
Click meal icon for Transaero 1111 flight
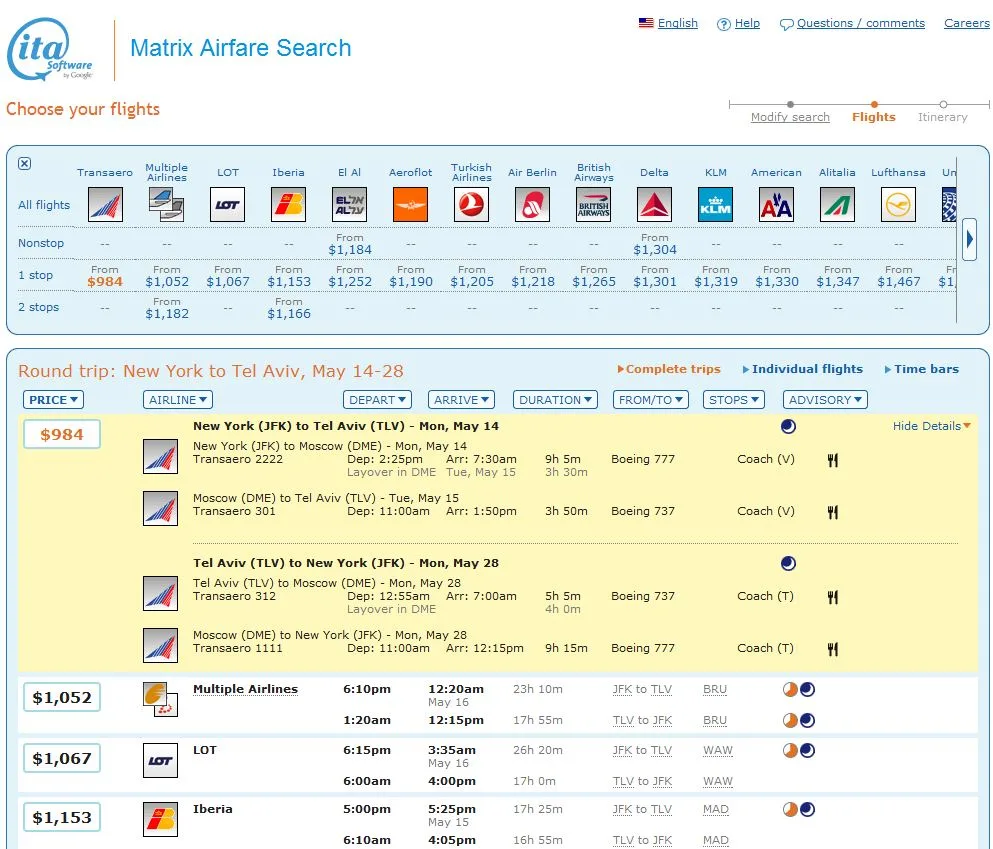833,649
